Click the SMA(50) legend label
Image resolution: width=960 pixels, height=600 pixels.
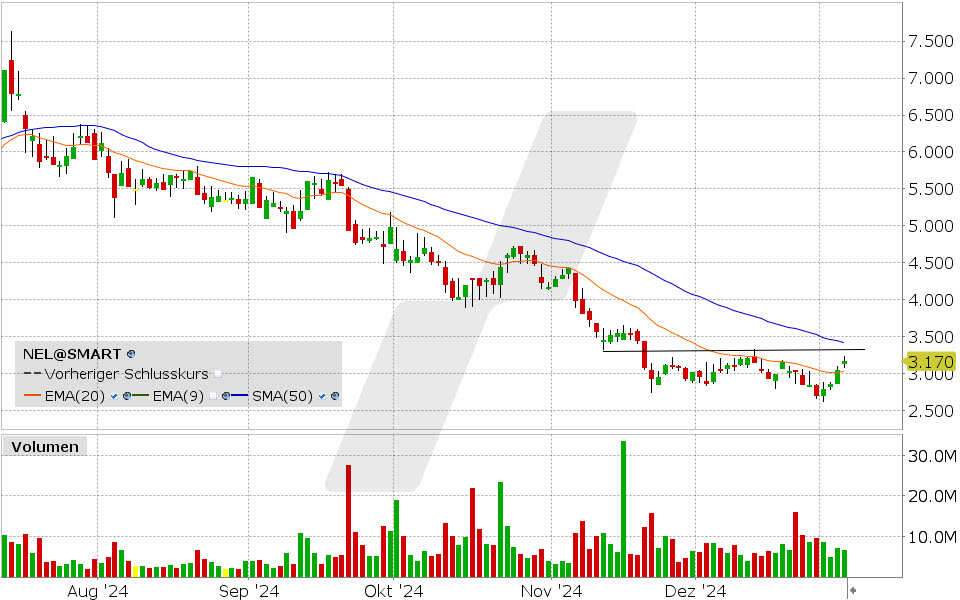point(282,396)
